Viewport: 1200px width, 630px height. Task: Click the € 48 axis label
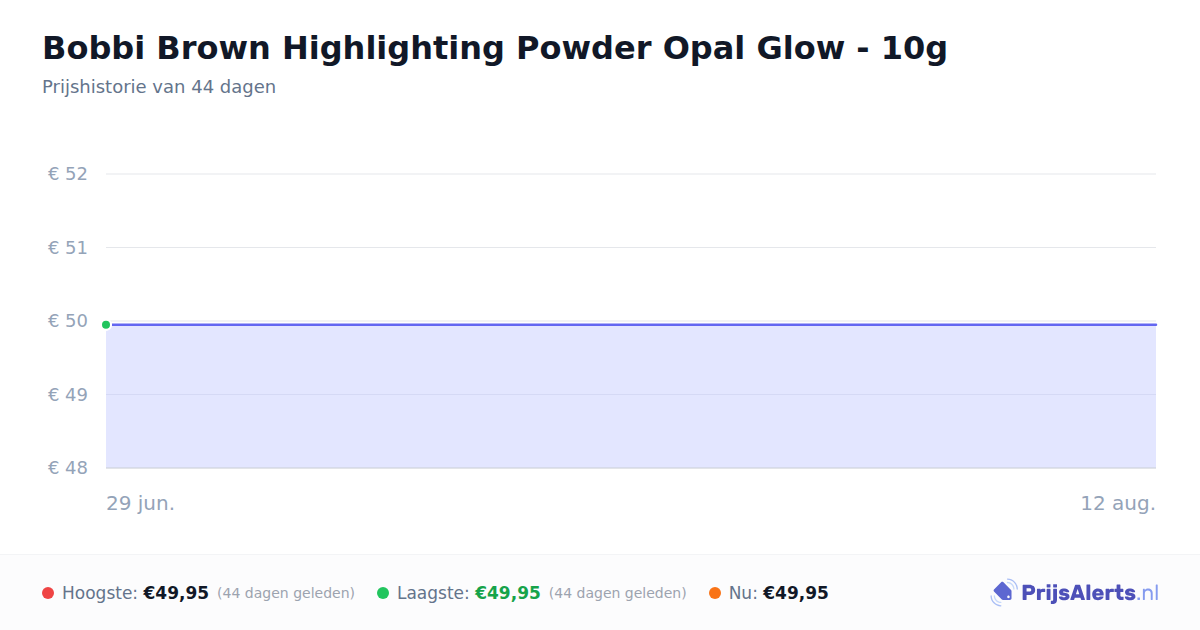pos(68,468)
